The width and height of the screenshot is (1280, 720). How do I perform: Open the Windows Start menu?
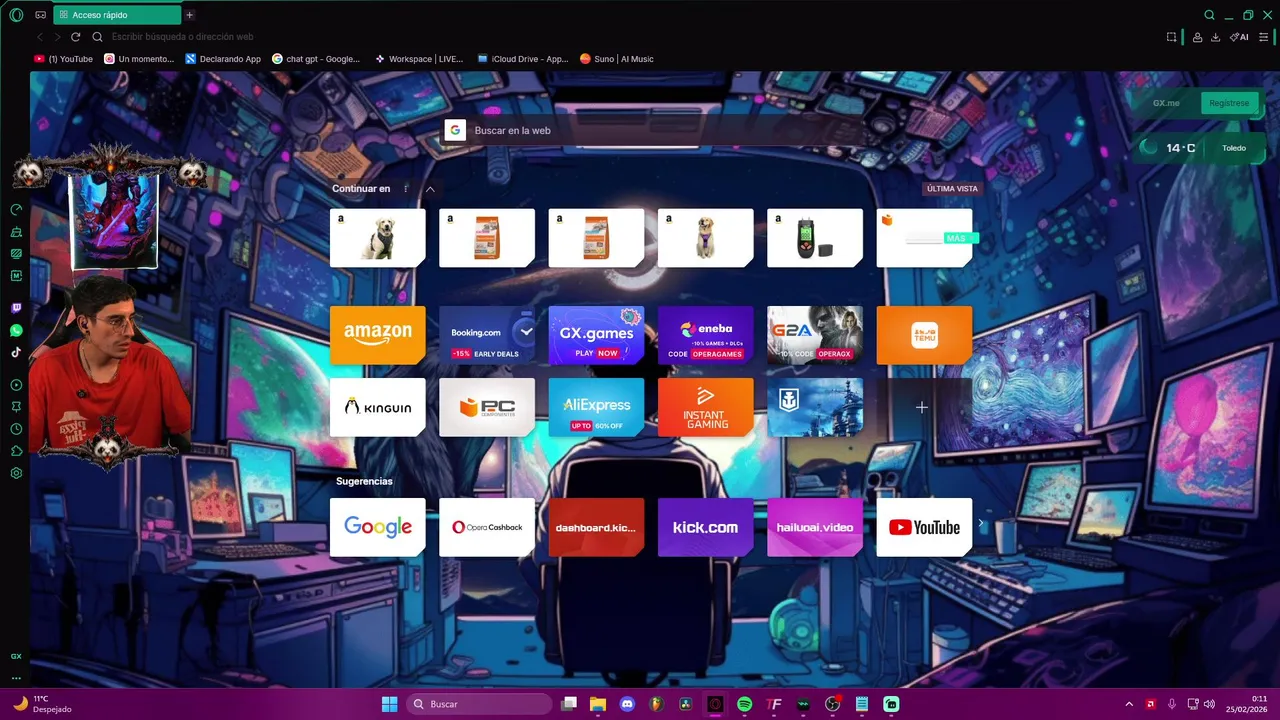(389, 704)
